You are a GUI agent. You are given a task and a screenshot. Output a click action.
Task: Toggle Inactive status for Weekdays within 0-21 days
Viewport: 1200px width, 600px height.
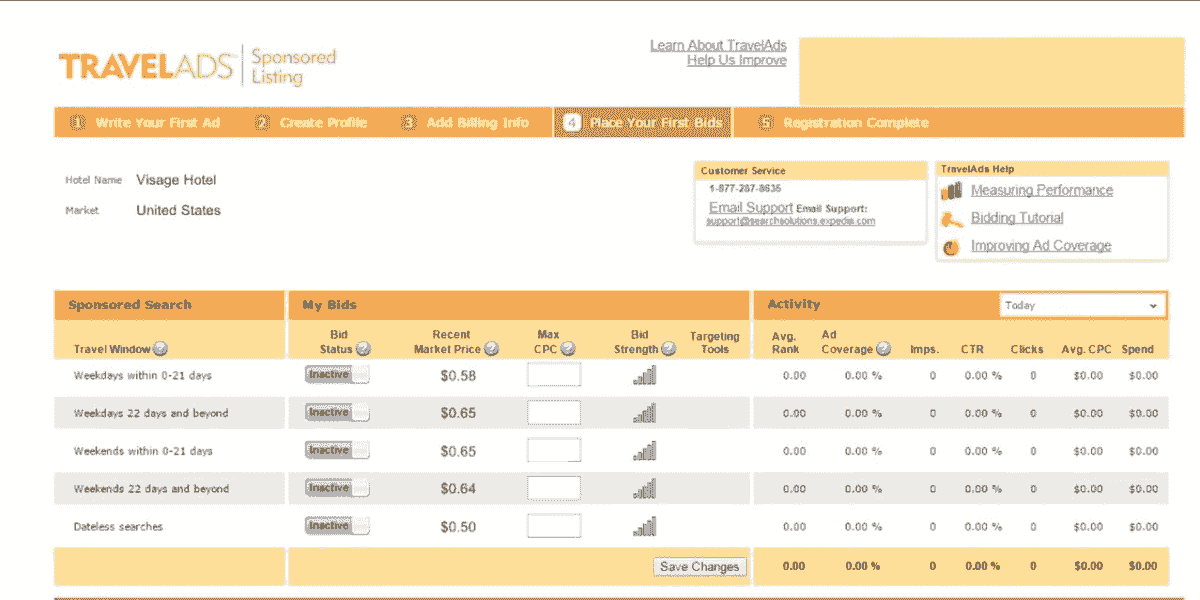coord(337,374)
